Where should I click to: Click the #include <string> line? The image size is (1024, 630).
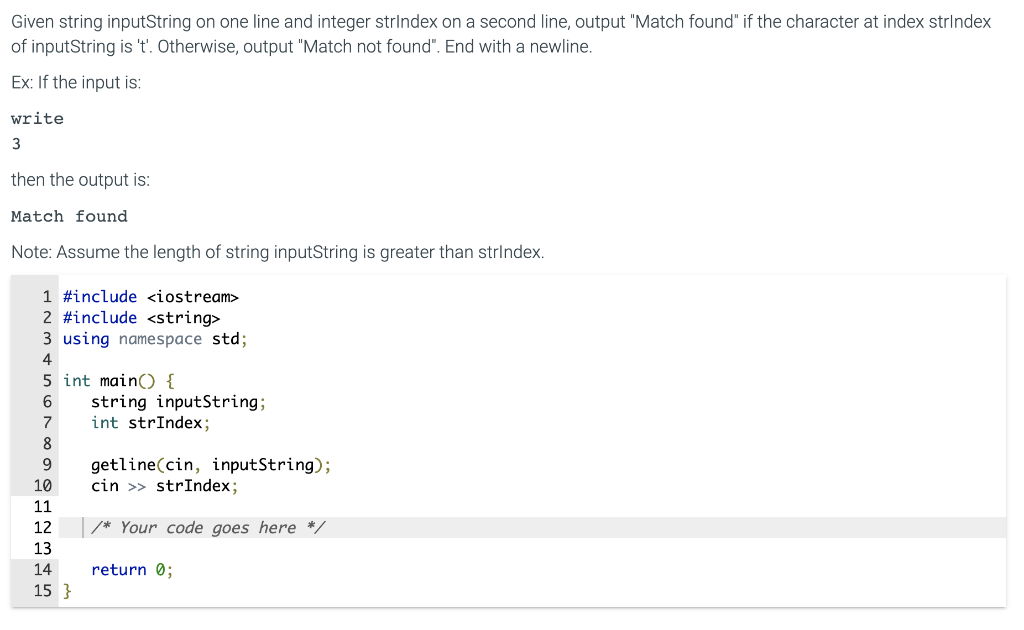click(x=142, y=318)
